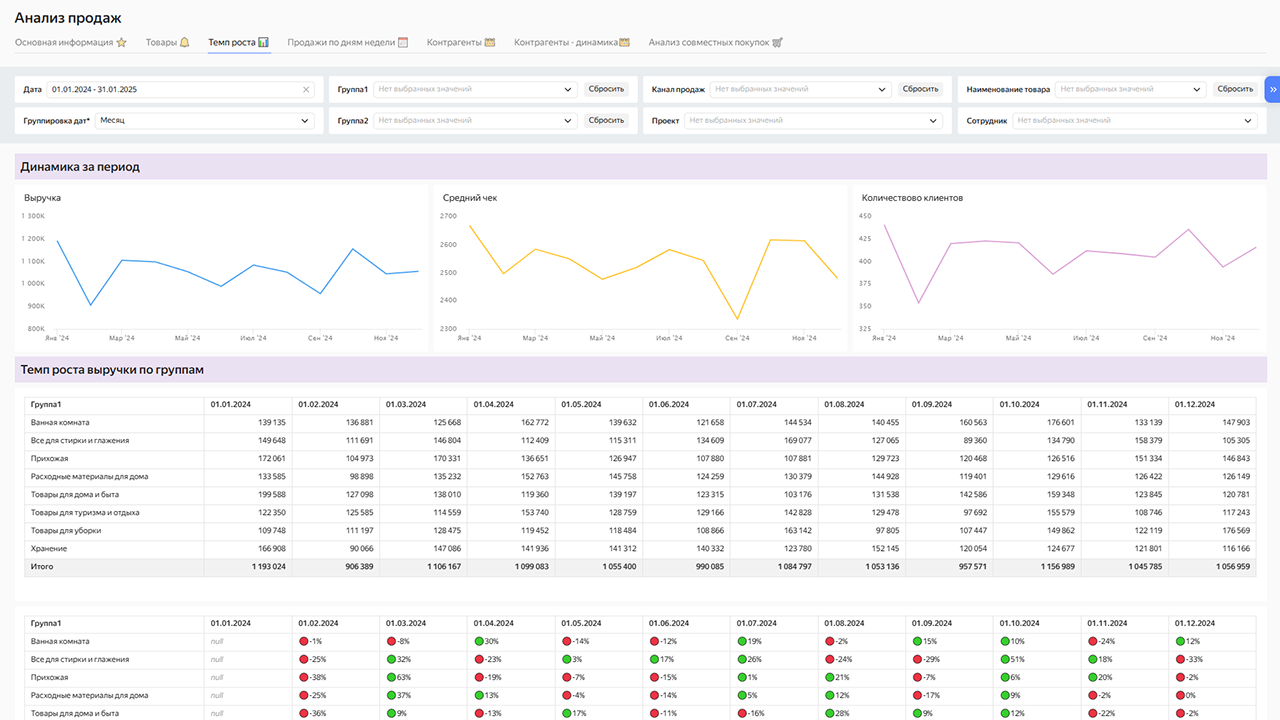Click the red indicator for Прихожая -38%

[x=303, y=678]
